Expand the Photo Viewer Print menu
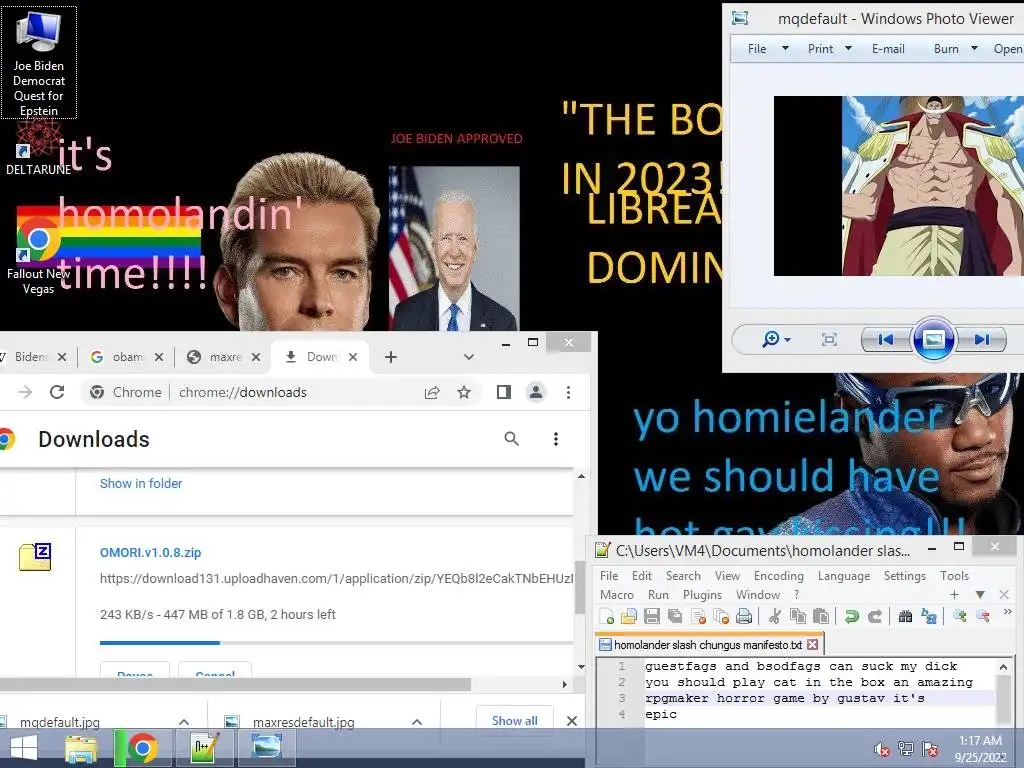 [829, 49]
